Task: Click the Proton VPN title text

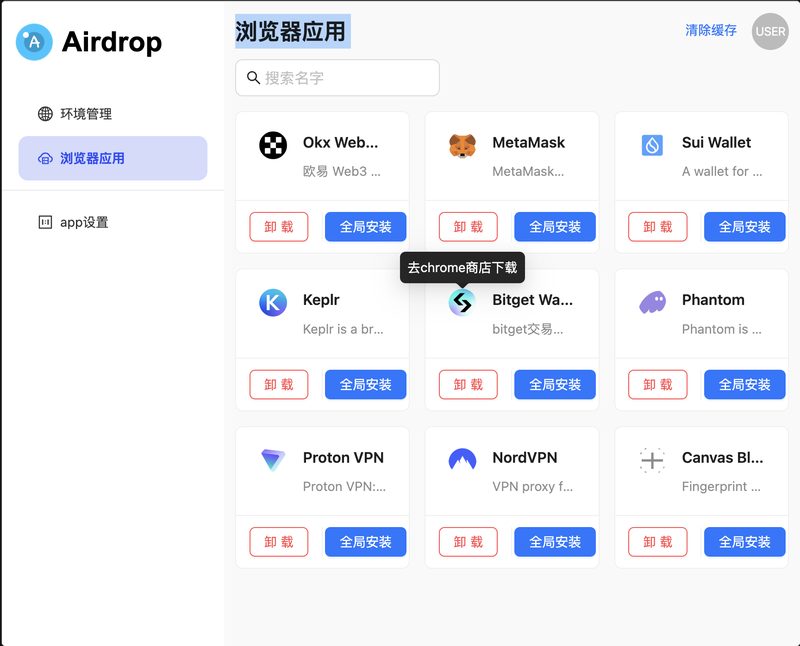Action: click(343, 458)
